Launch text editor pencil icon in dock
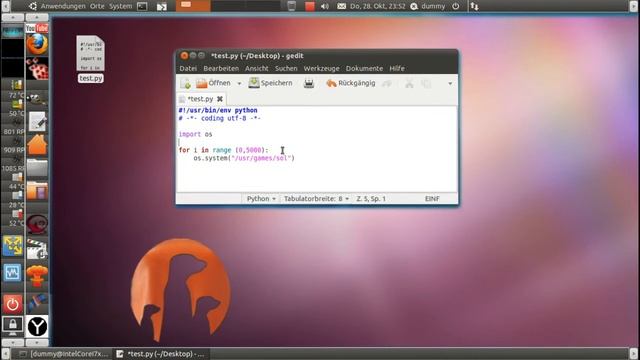This screenshot has height=360, width=640. coord(37,121)
